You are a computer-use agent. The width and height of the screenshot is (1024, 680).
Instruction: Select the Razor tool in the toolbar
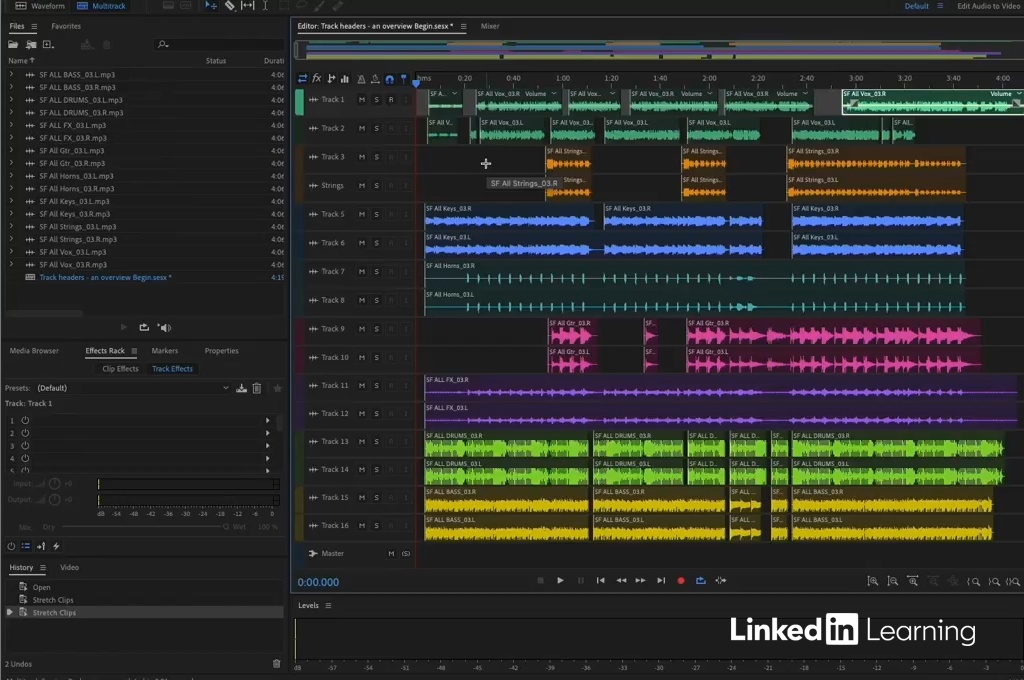click(229, 6)
